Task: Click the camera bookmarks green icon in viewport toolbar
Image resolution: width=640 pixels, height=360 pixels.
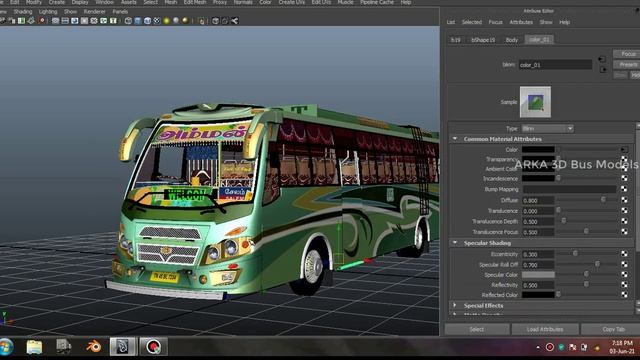Action: [21, 21]
